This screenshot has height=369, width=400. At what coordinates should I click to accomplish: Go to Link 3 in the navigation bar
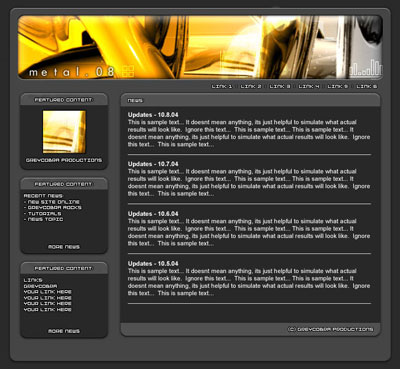(280, 86)
